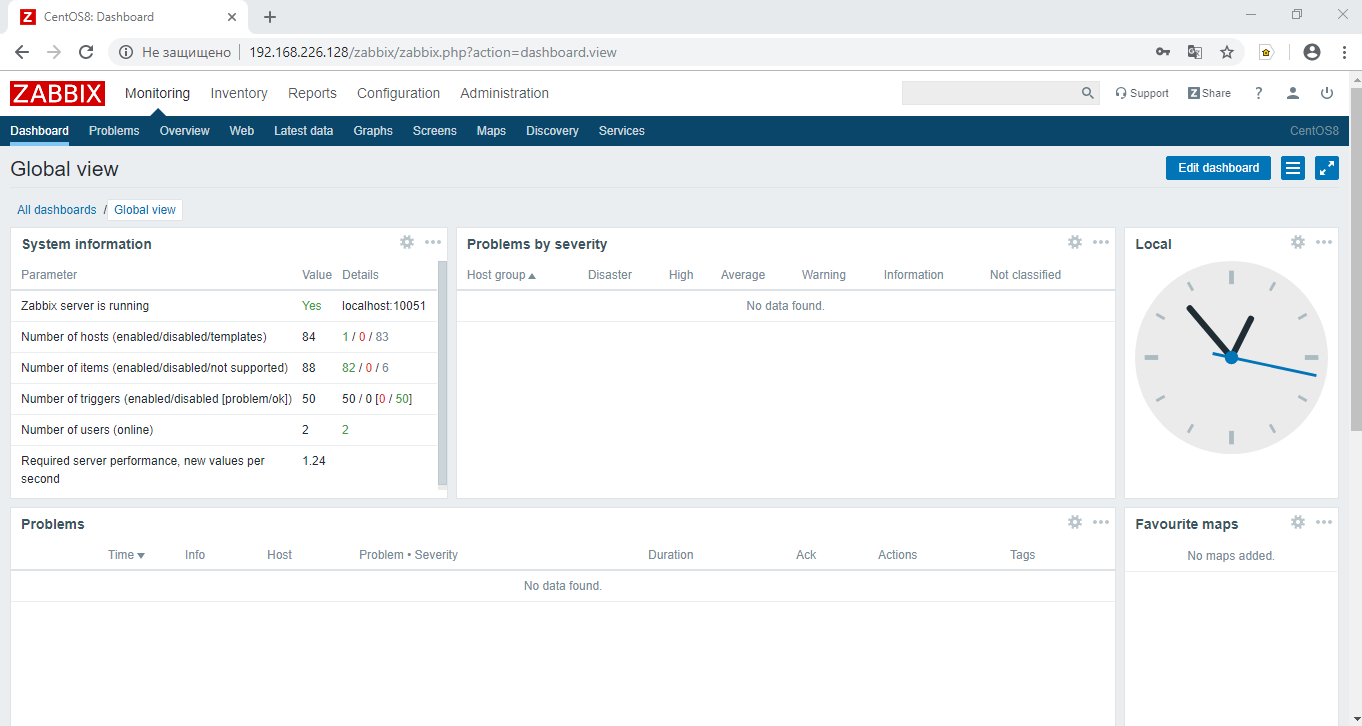Open the All dashboards breadcrumb link
Viewport: 1362px width, 726px height.
click(x=57, y=210)
